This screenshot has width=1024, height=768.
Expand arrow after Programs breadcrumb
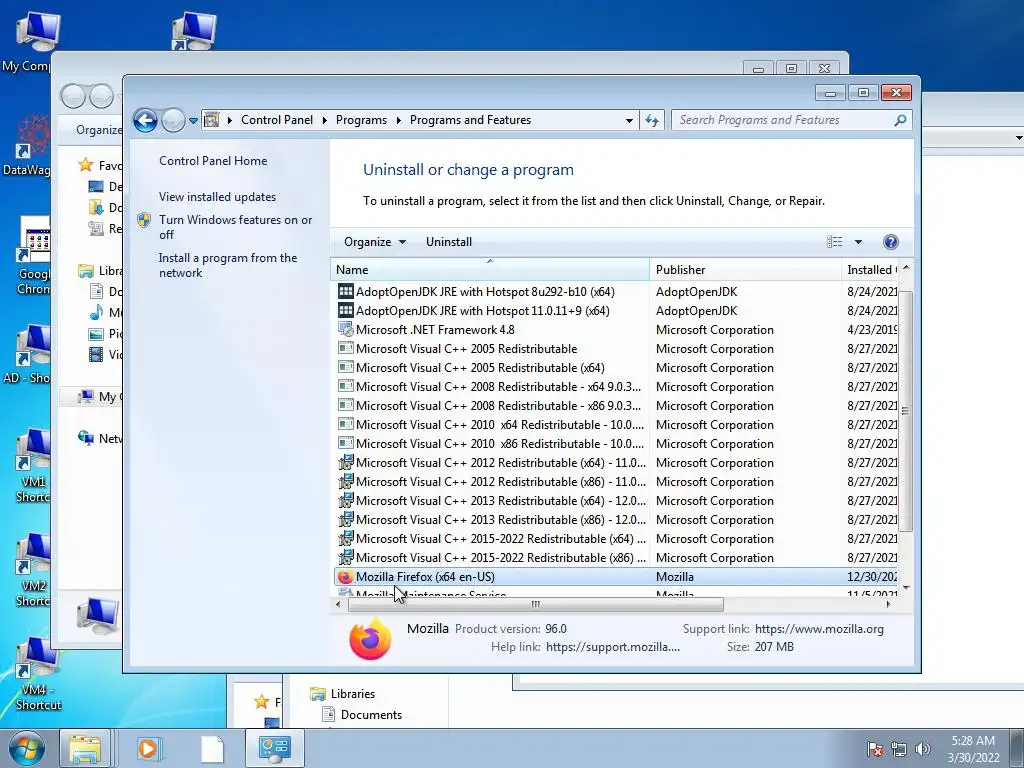398,120
